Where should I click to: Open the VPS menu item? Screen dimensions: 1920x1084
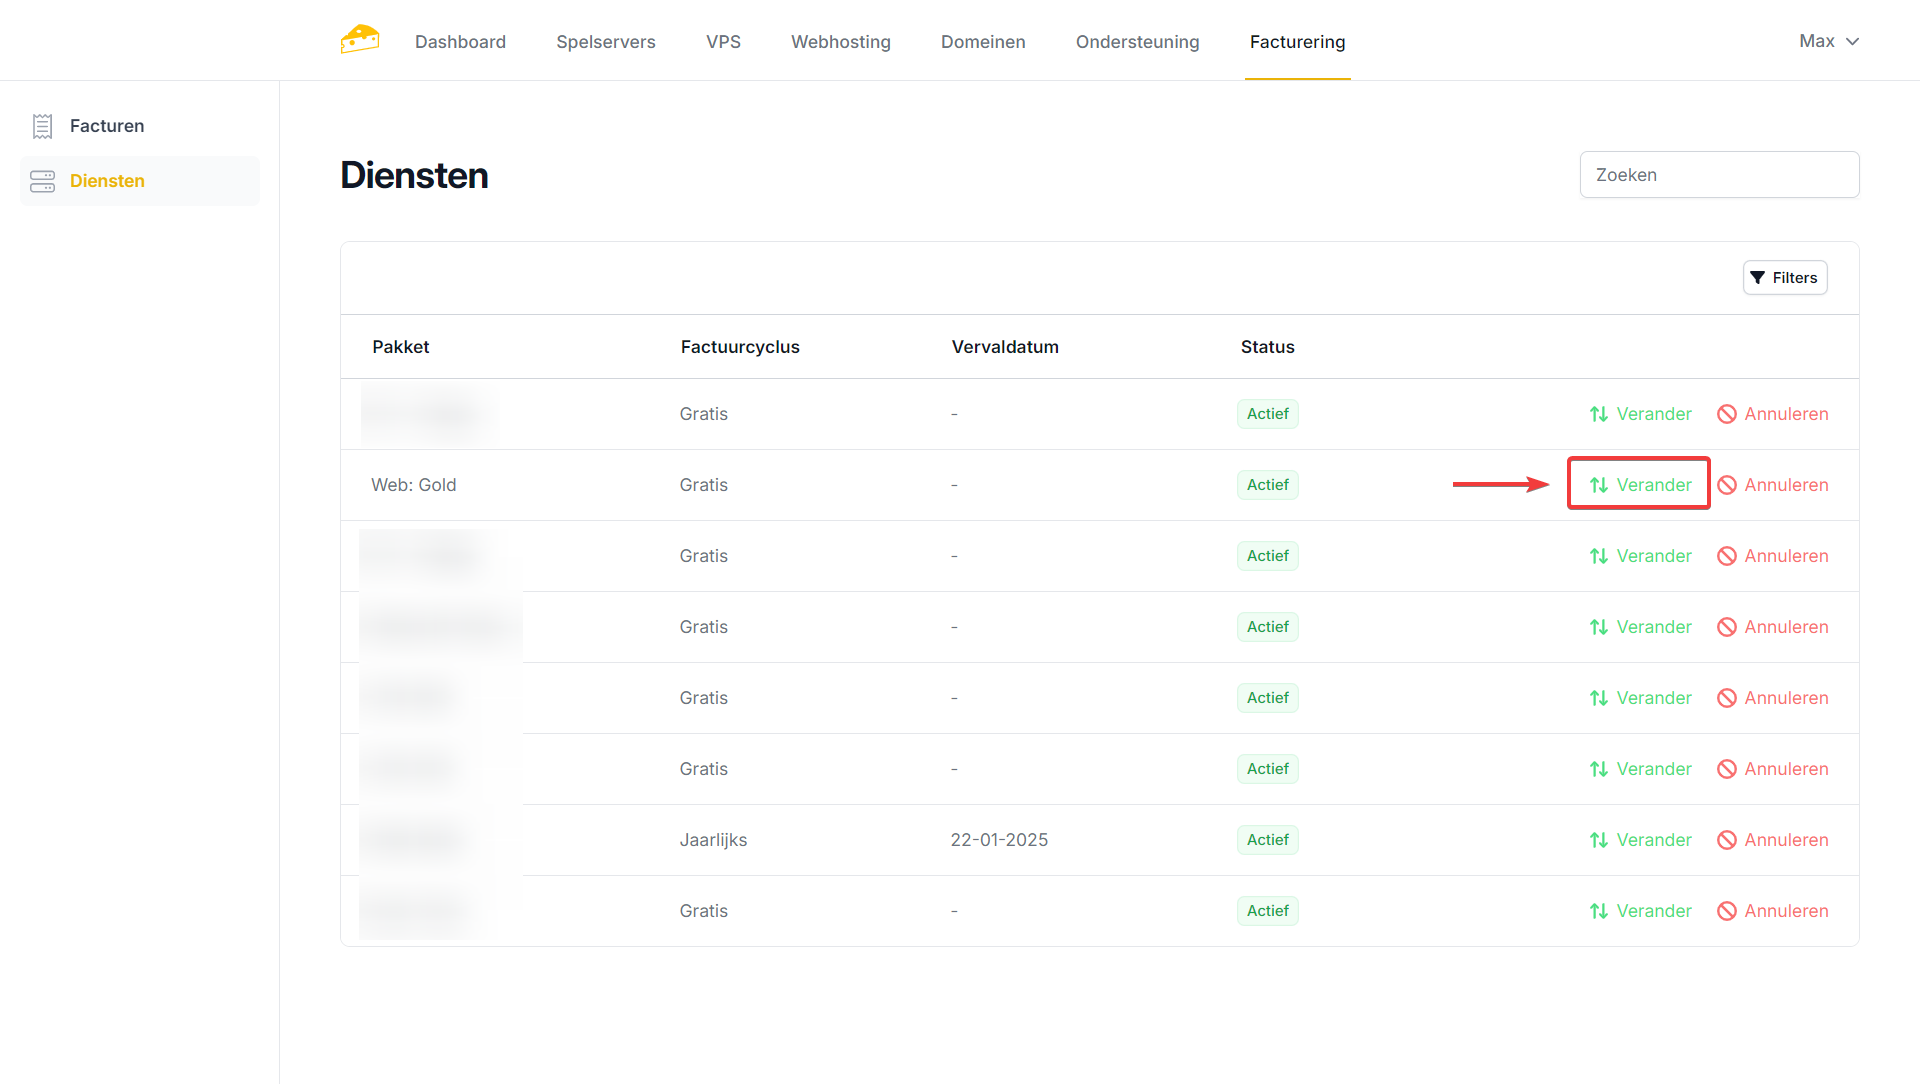click(723, 42)
